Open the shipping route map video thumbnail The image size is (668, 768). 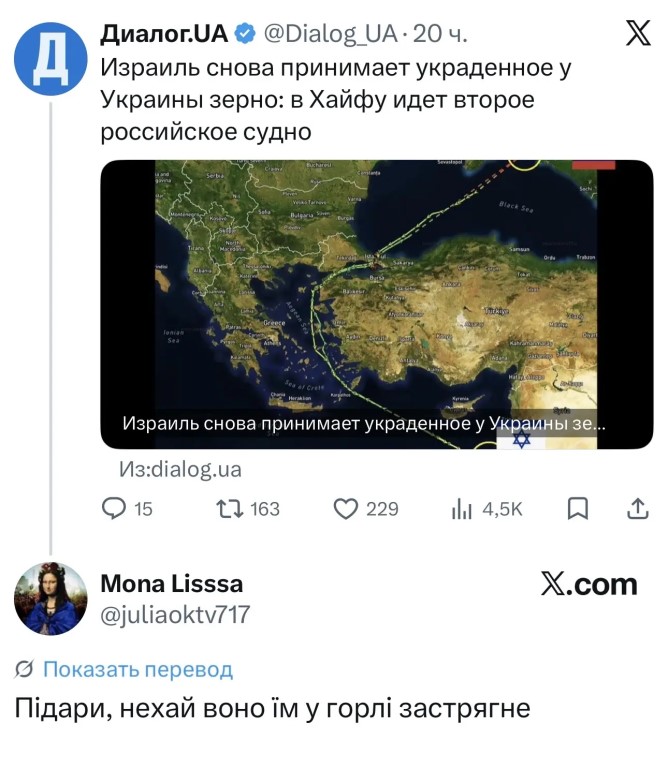(x=376, y=300)
